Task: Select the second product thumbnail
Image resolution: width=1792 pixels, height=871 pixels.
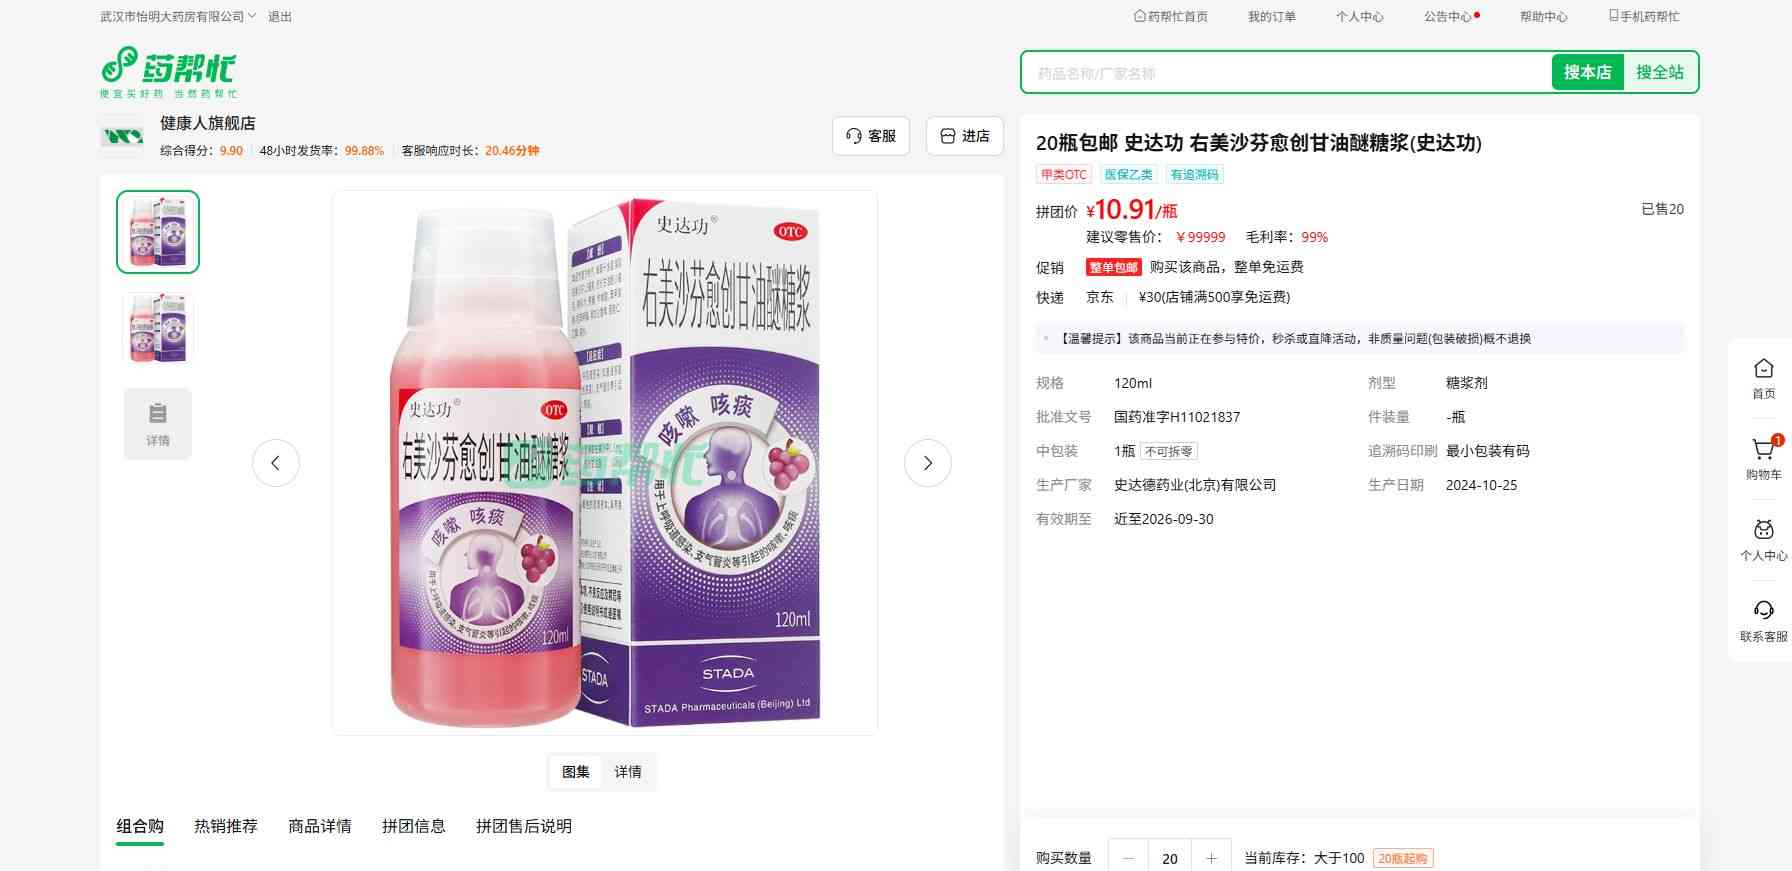Action: (x=158, y=328)
